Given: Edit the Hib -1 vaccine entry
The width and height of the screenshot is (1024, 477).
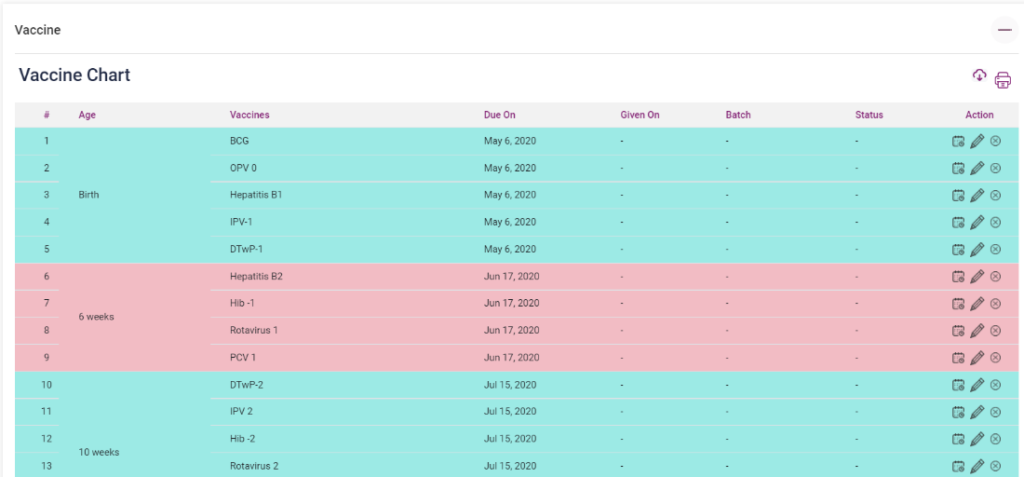Looking at the screenshot, I should pos(977,303).
